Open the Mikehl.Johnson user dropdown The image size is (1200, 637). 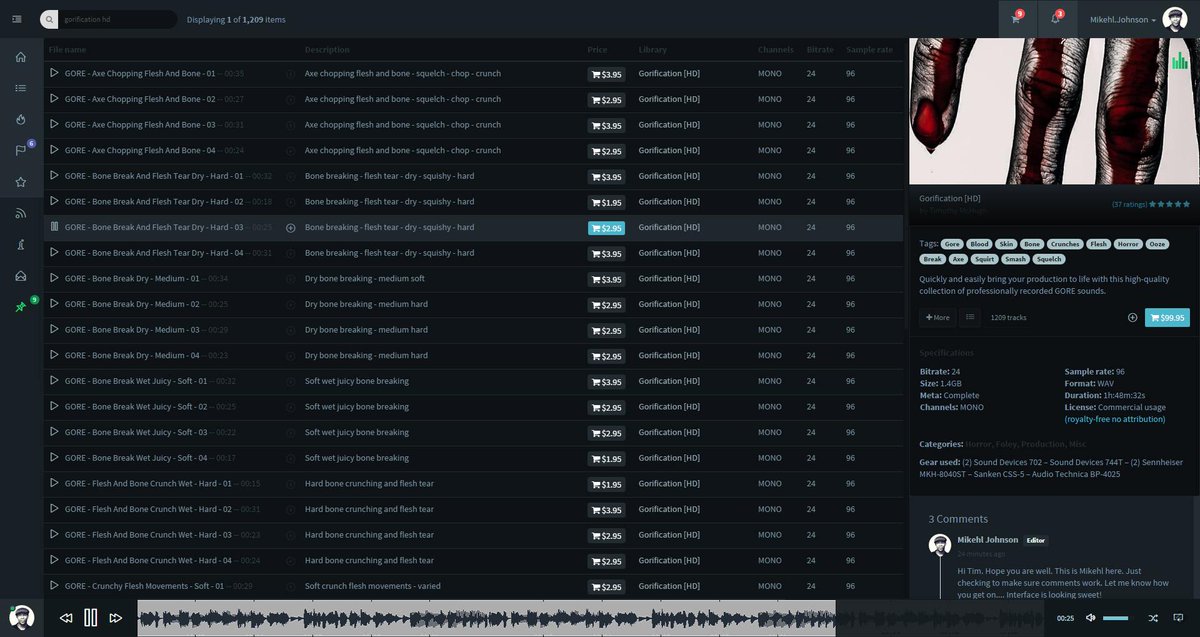point(1123,20)
